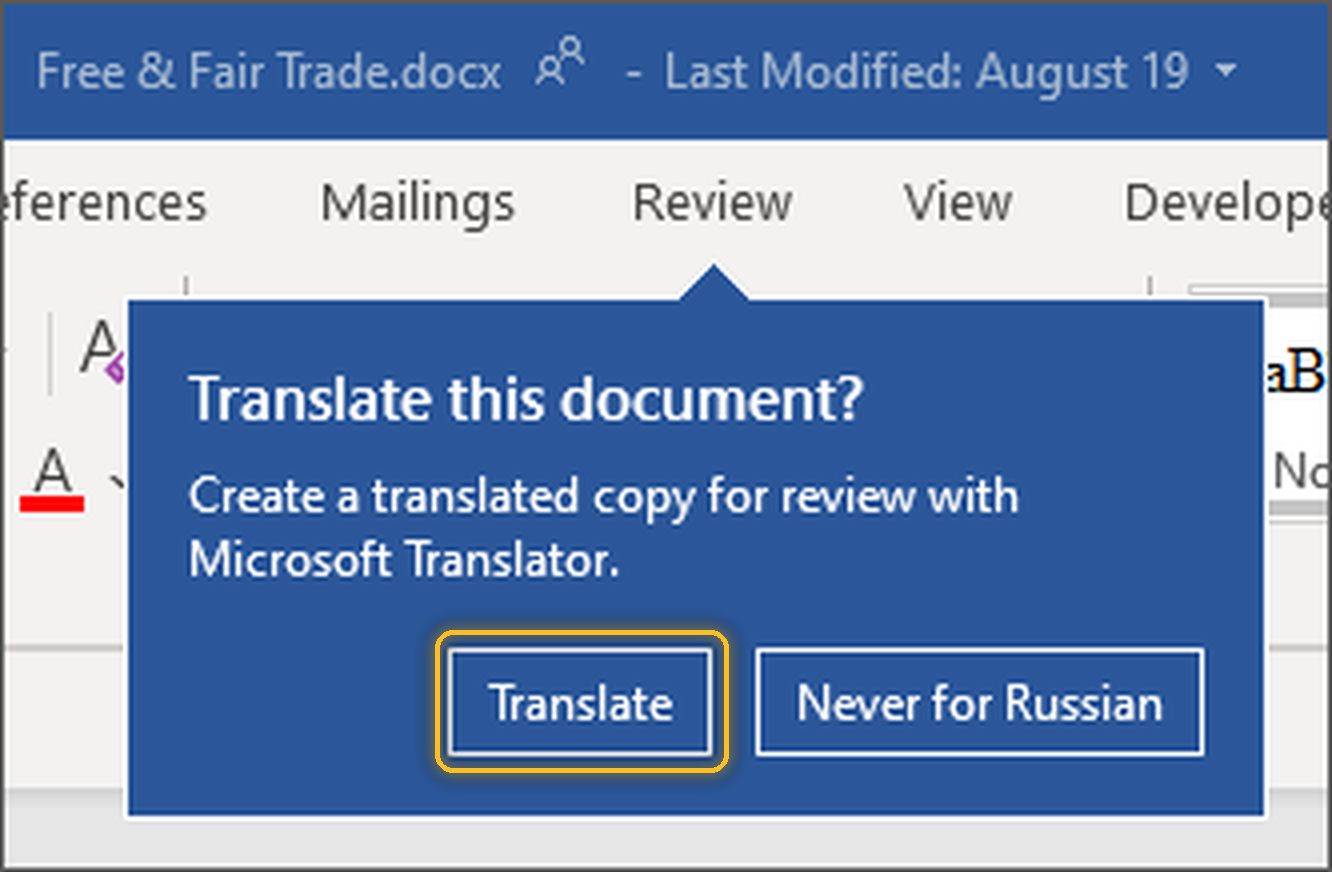
Task: Choose Never for Russian
Action: 979,702
